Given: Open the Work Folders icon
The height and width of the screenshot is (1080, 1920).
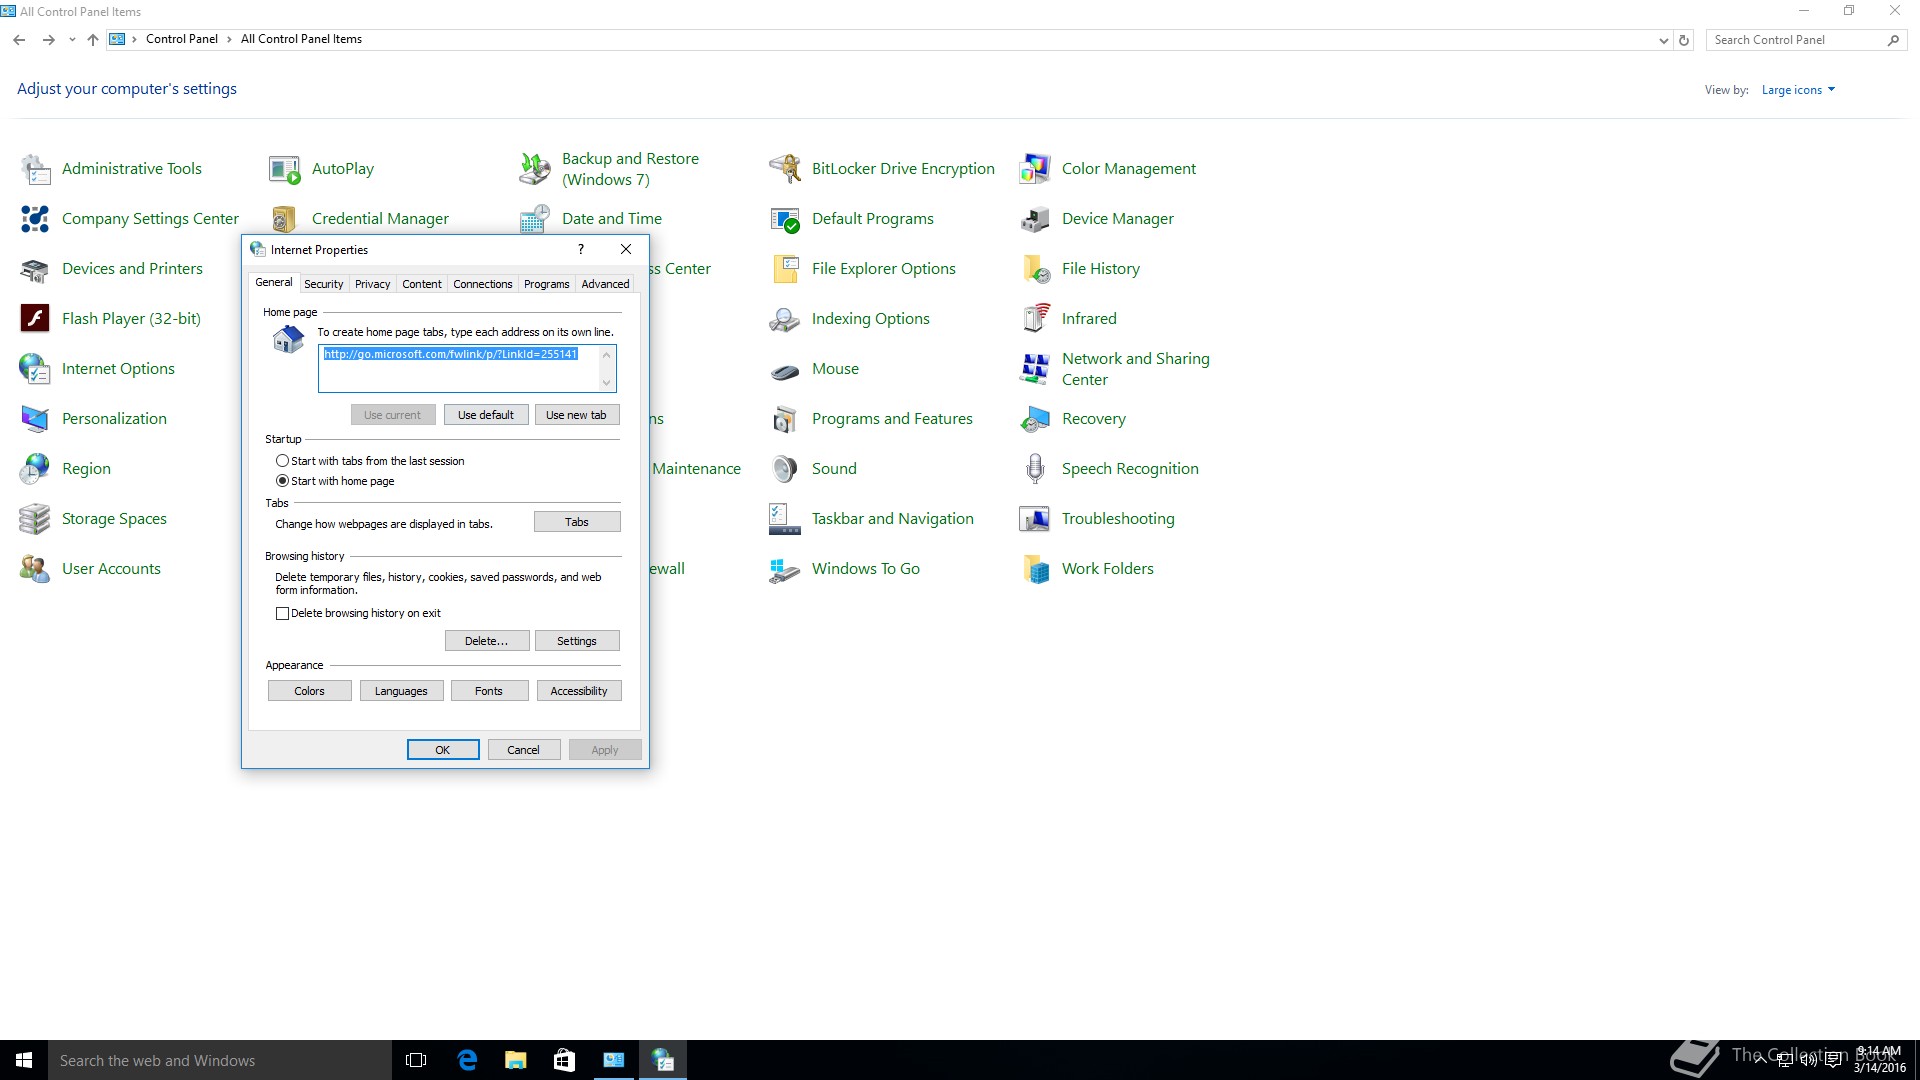Looking at the screenshot, I should [x=1035, y=569].
